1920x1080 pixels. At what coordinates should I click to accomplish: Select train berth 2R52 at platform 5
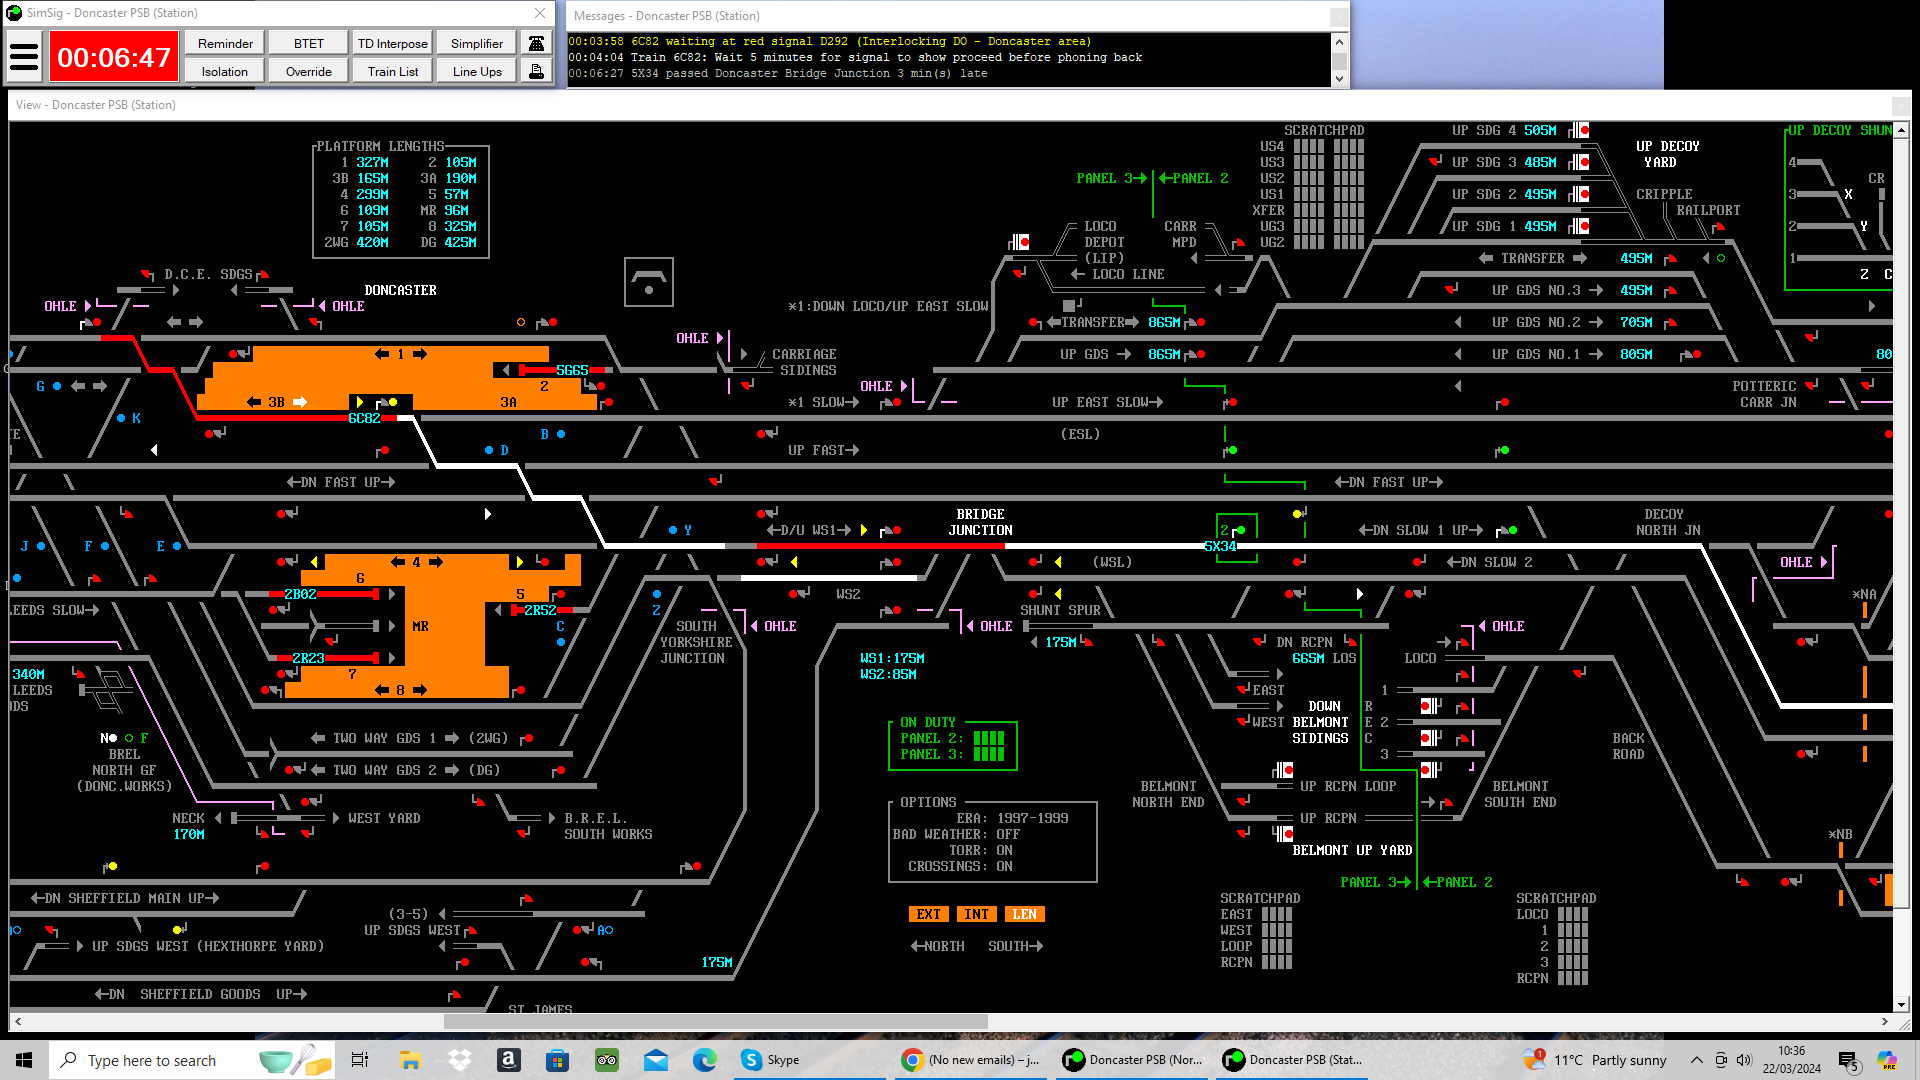point(540,610)
